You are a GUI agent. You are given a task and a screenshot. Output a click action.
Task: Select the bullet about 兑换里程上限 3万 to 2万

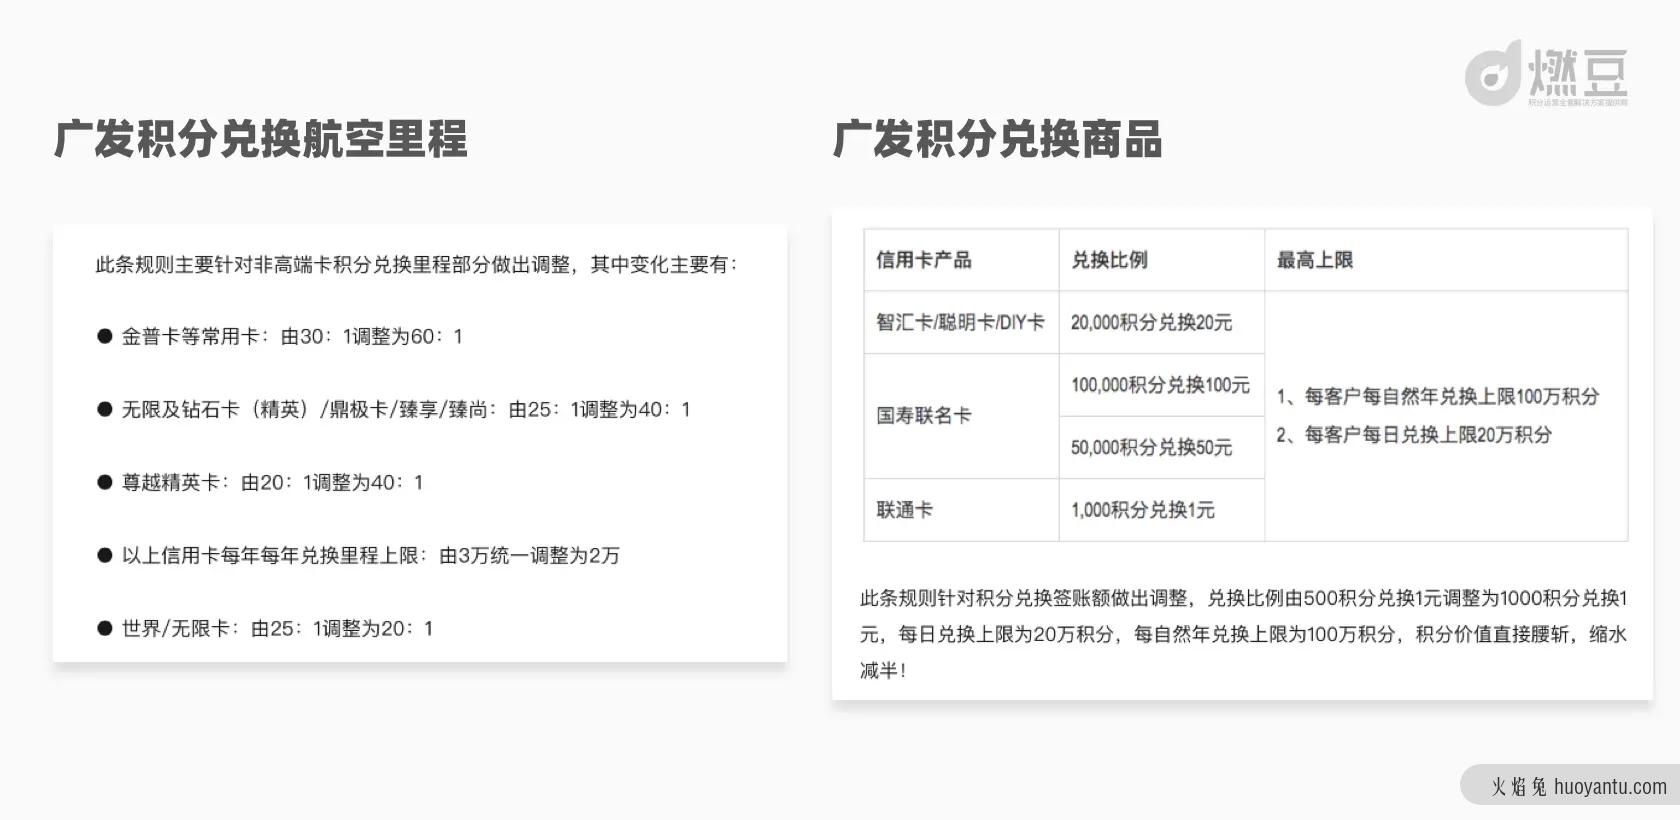pyautogui.click(x=358, y=556)
